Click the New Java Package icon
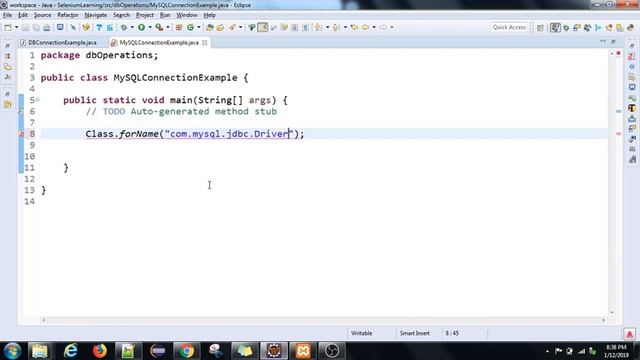Image resolution: width=640 pixels, height=360 pixels. 179,27
